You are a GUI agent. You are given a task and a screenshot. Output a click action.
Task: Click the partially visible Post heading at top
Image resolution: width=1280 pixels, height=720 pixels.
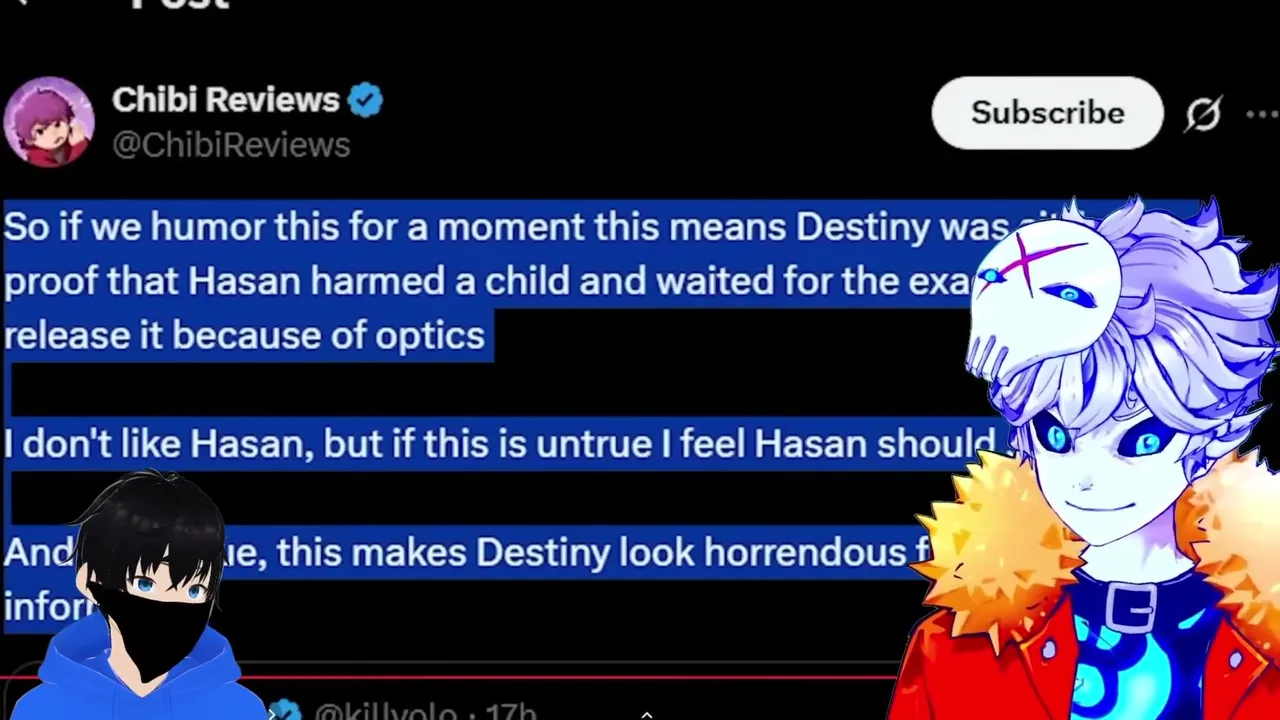coord(180,5)
